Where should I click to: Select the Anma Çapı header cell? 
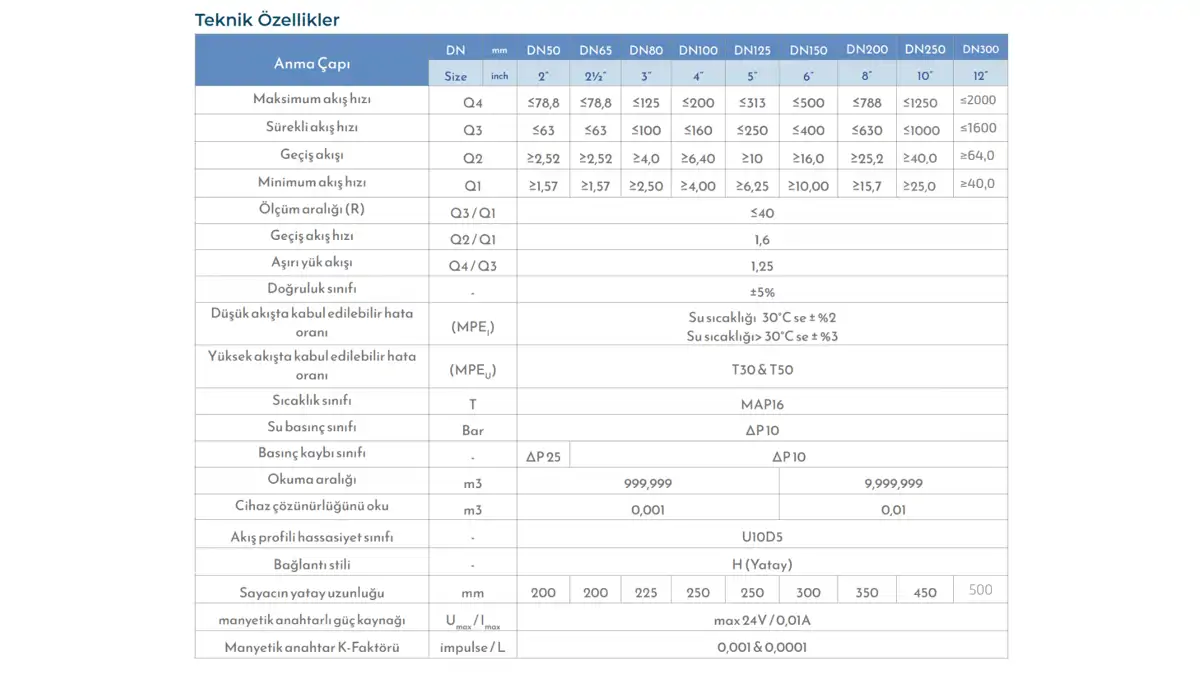311,63
